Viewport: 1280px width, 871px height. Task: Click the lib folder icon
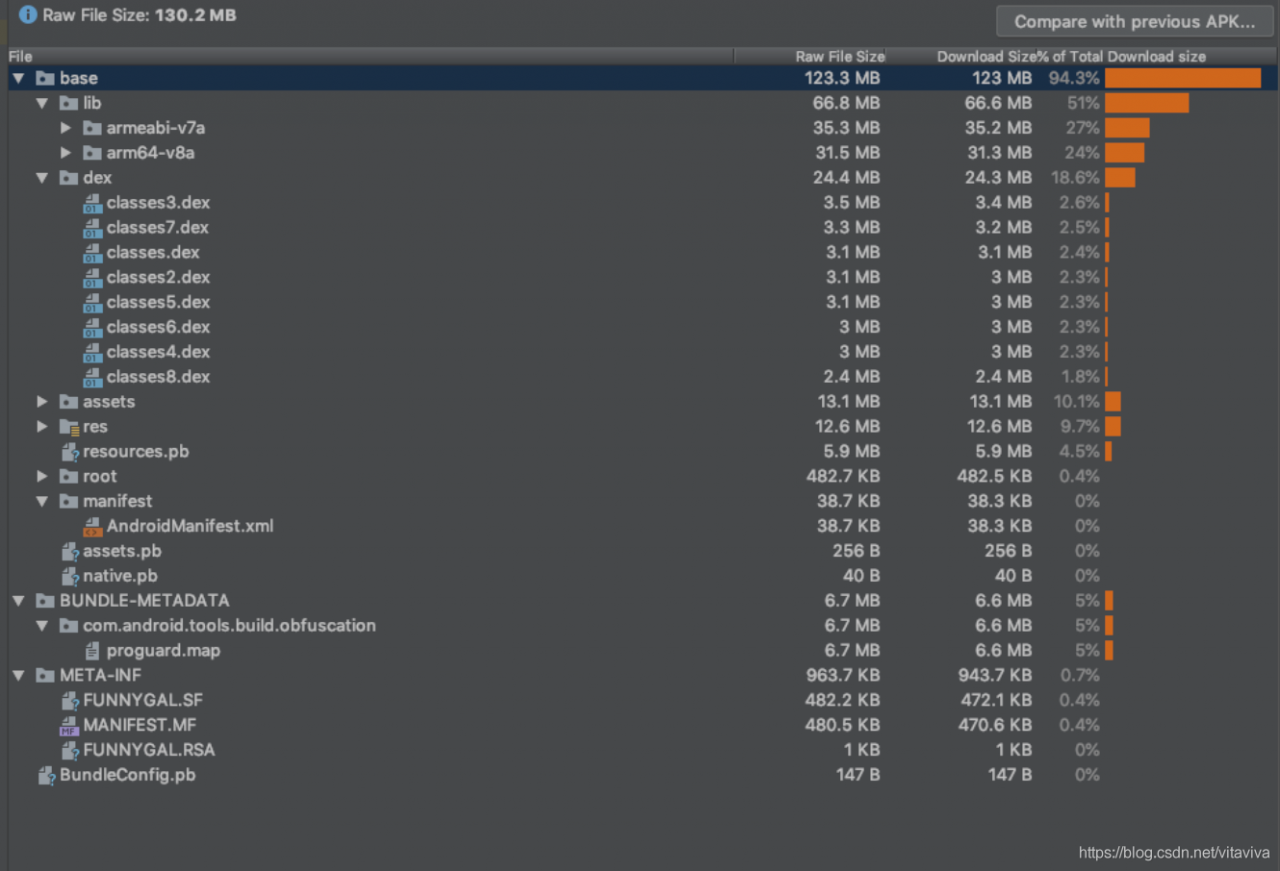coord(68,103)
